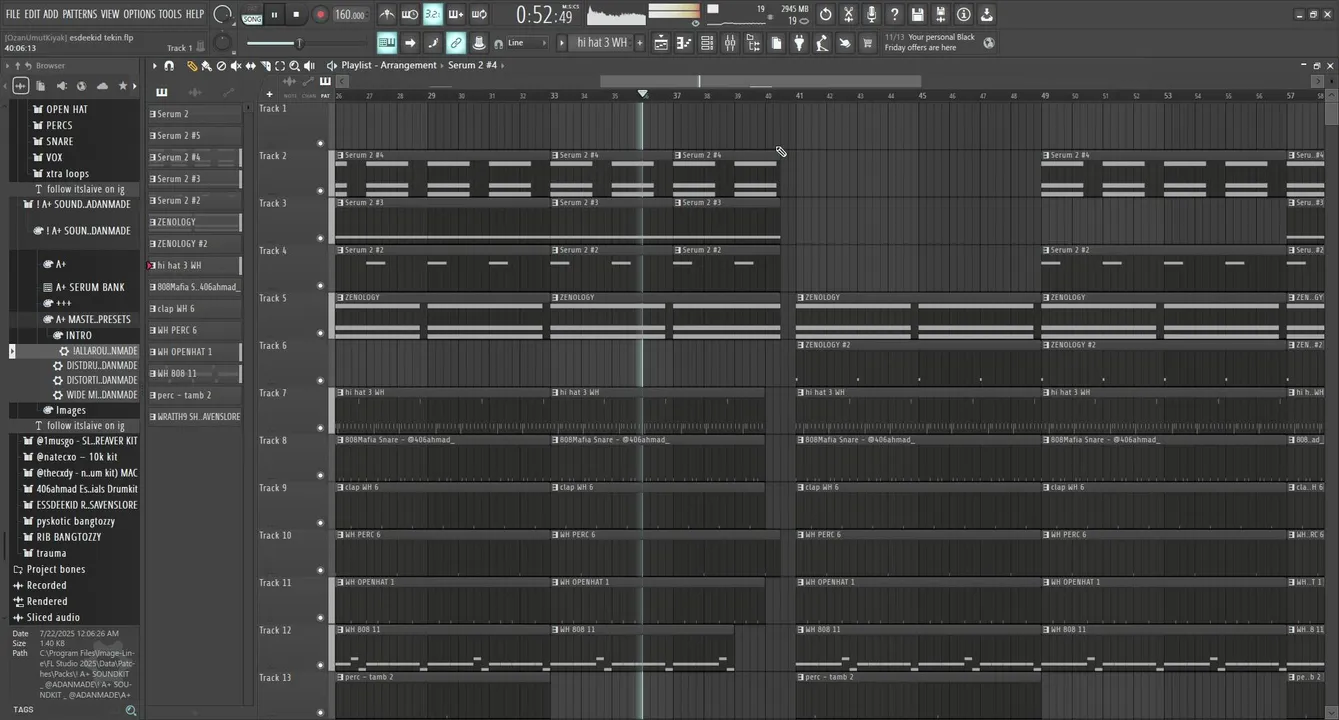Select the ZENOLOGY #2 pattern in picker
Screen dimensions: 1339x720
[195, 244]
